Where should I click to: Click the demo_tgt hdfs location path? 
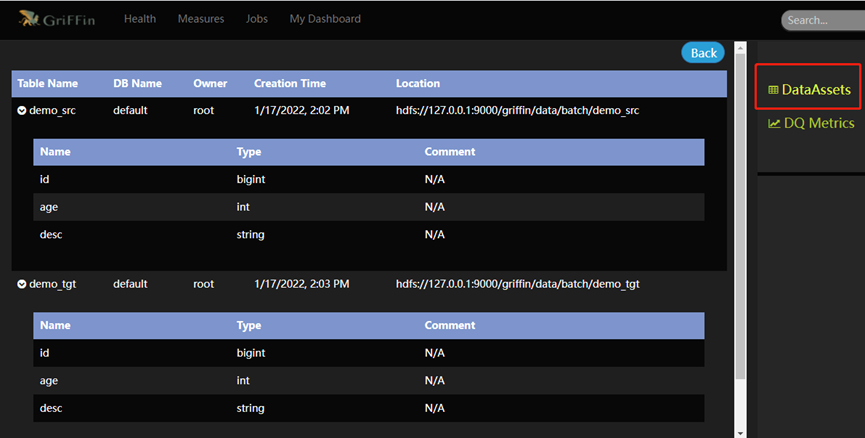point(517,284)
